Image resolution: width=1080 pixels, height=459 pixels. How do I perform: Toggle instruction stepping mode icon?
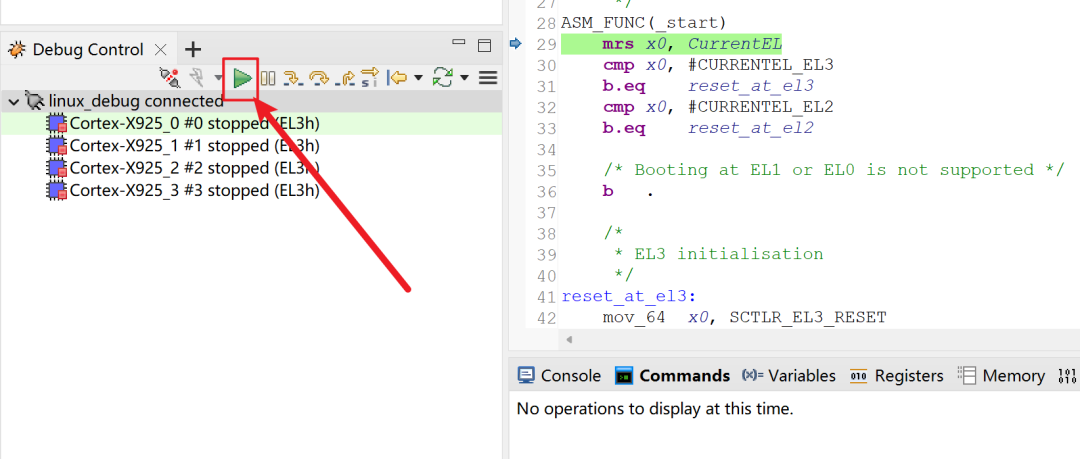[x=369, y=77]
